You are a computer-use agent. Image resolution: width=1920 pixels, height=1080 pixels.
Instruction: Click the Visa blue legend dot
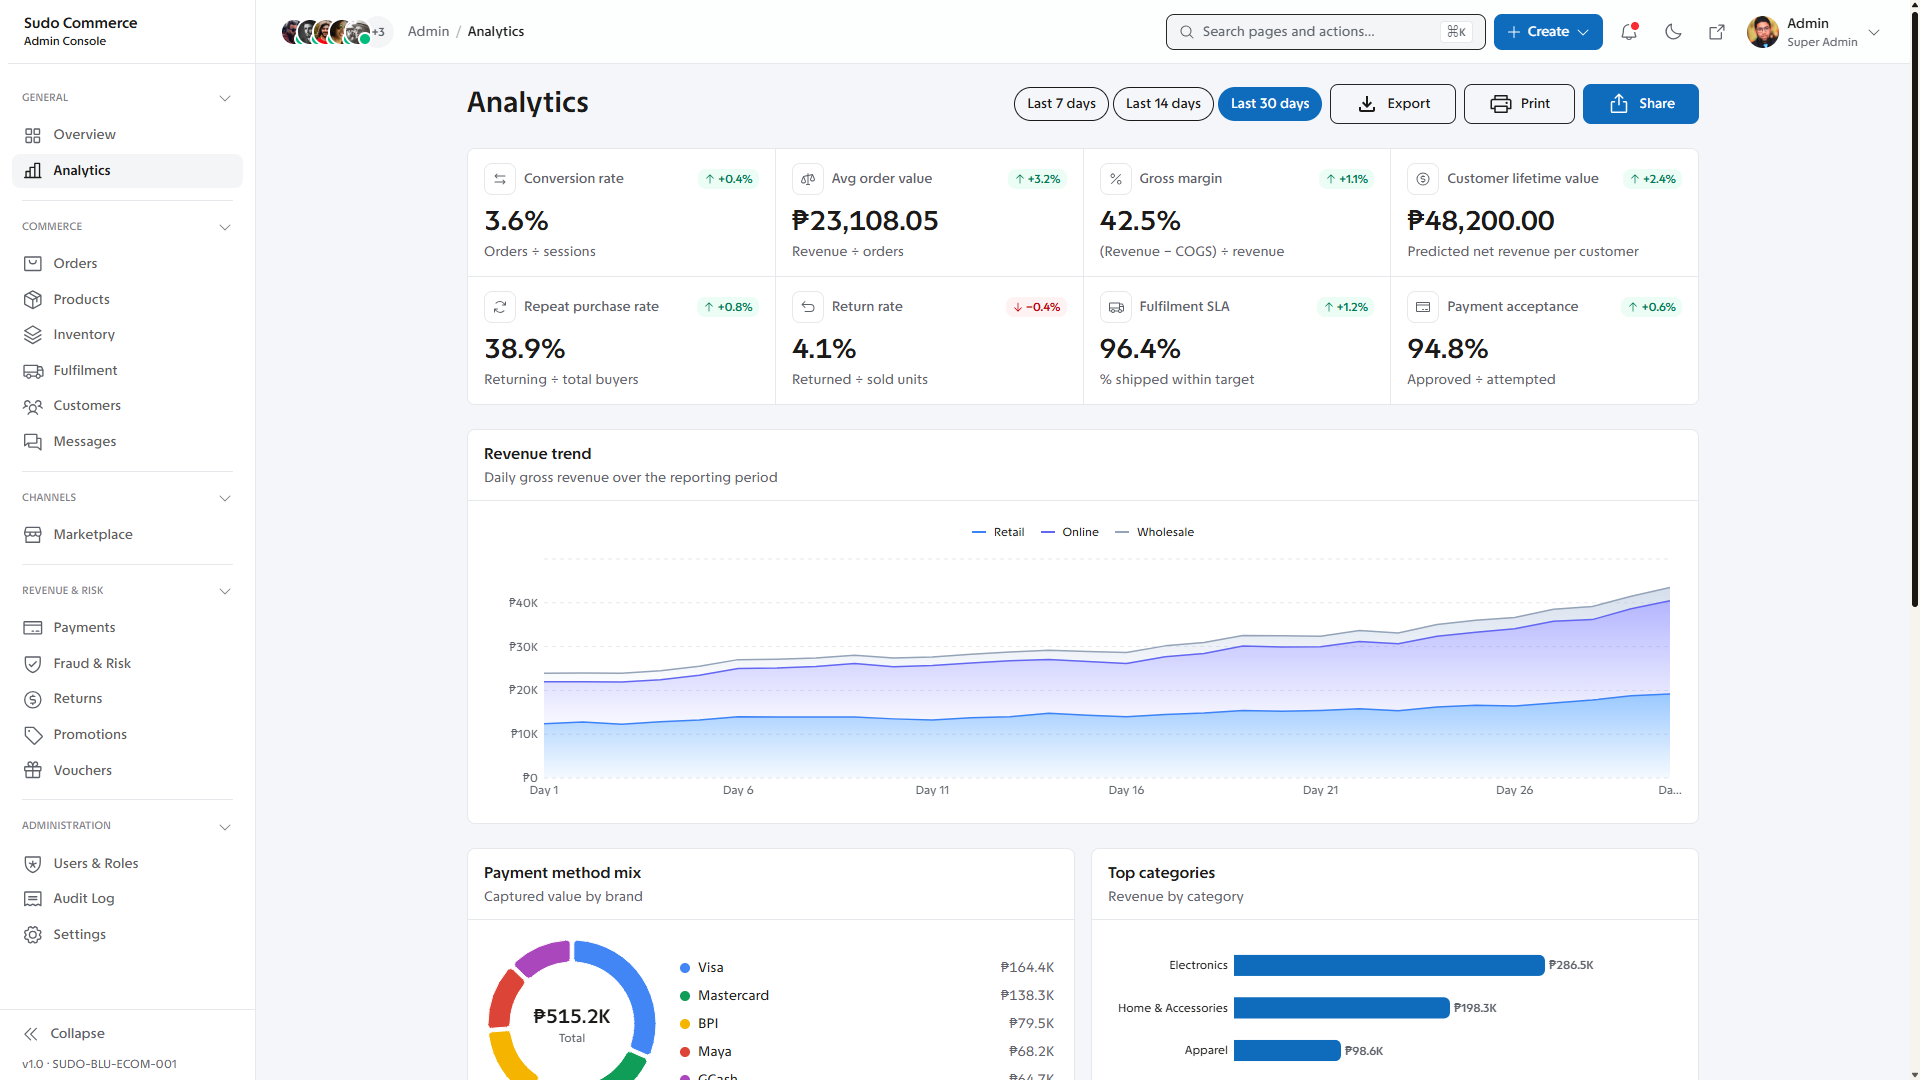click(685, 968)
